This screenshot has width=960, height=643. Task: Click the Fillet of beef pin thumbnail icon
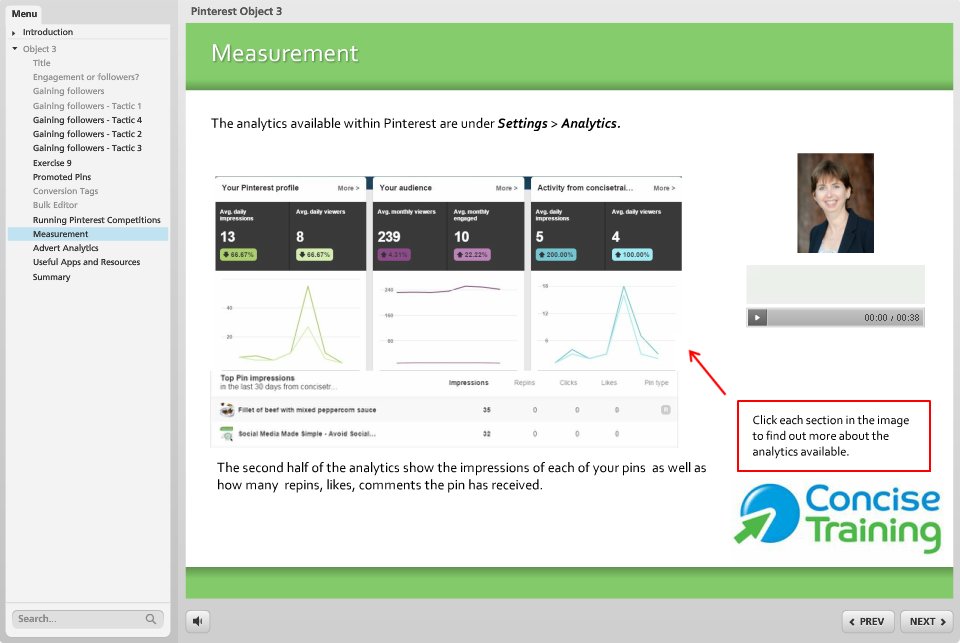227,409
